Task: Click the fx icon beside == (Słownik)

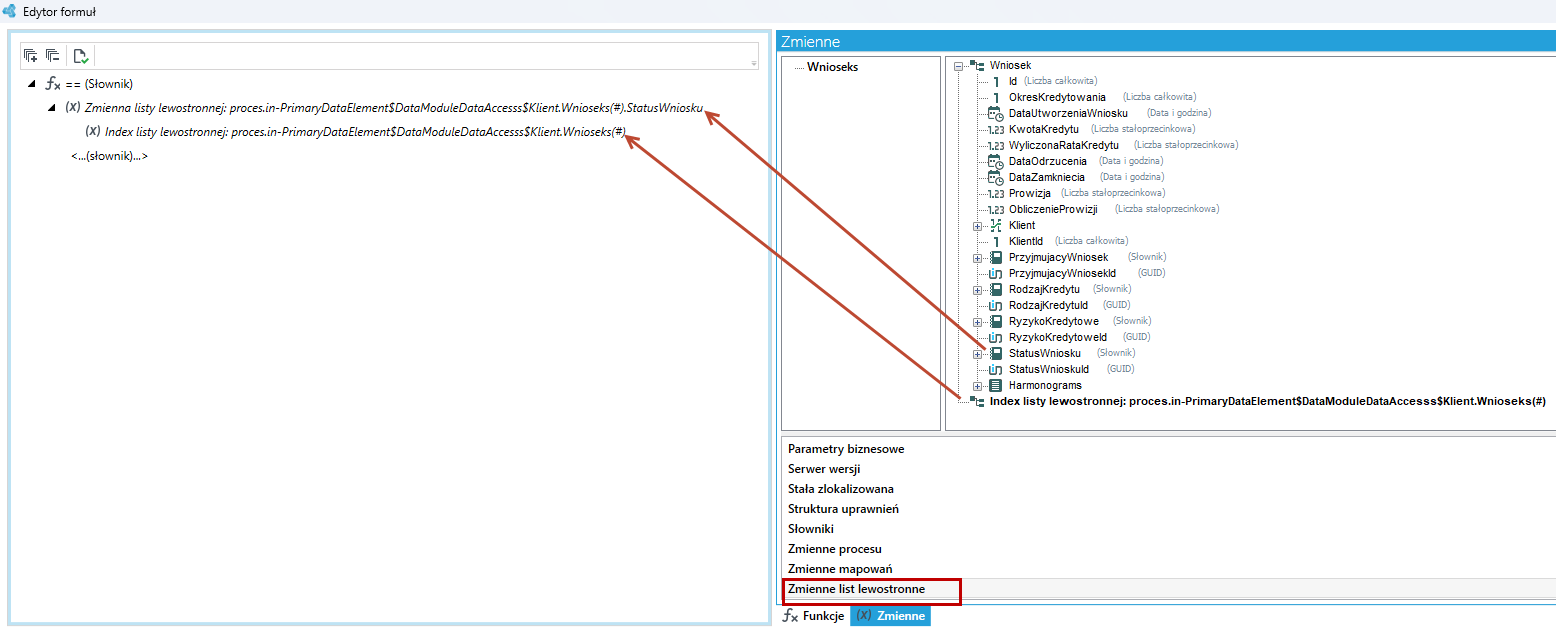Action: (x=54, y=84)
